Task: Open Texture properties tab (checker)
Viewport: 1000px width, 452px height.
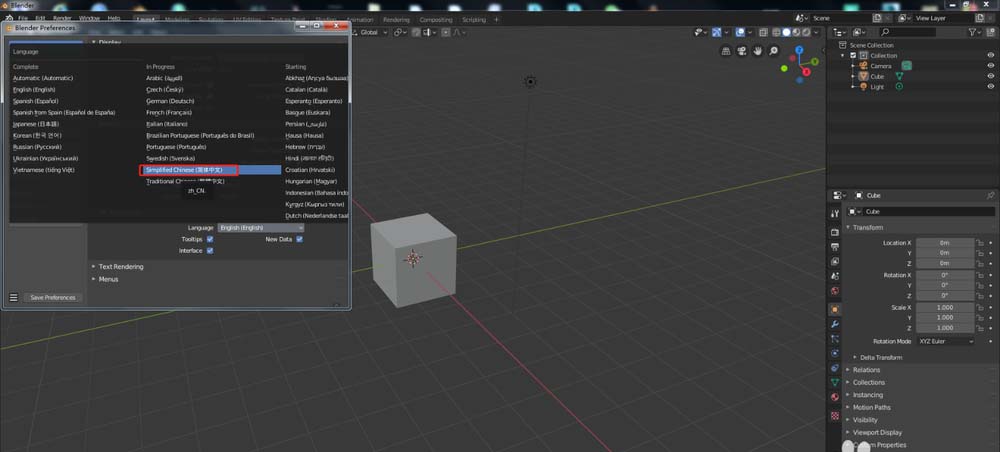Action: (835, 416)
